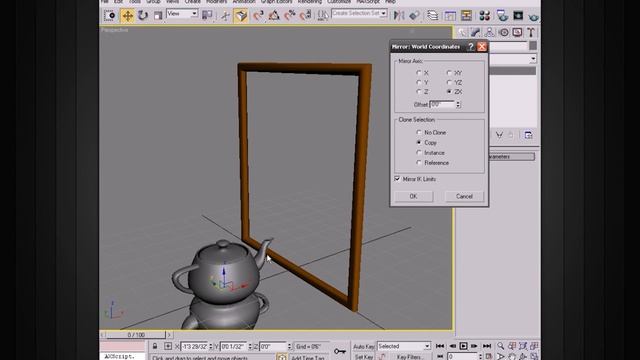Click the Z coordinate field
Image resolution: width=640 pixels, height=360 pixels.
click(x=273, y=347)
